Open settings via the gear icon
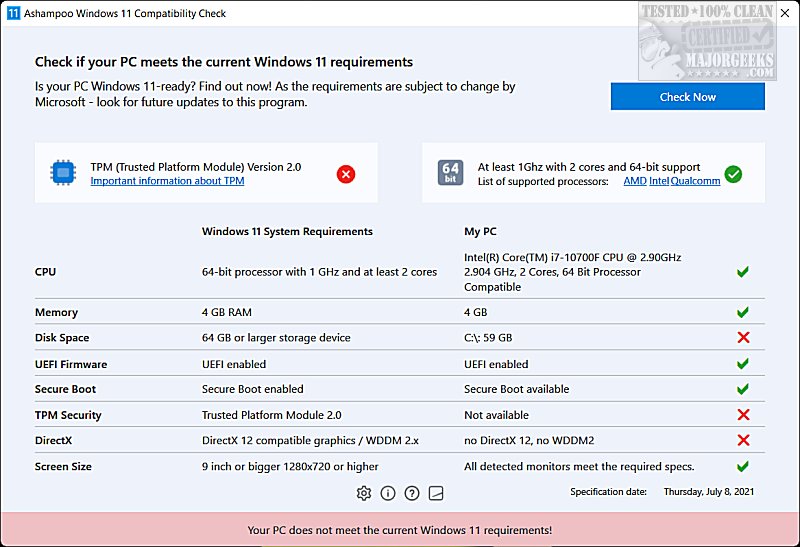Image resolution: width=800 pixels, height=547 pixels. pyautogui.click(x=364, y=493)
